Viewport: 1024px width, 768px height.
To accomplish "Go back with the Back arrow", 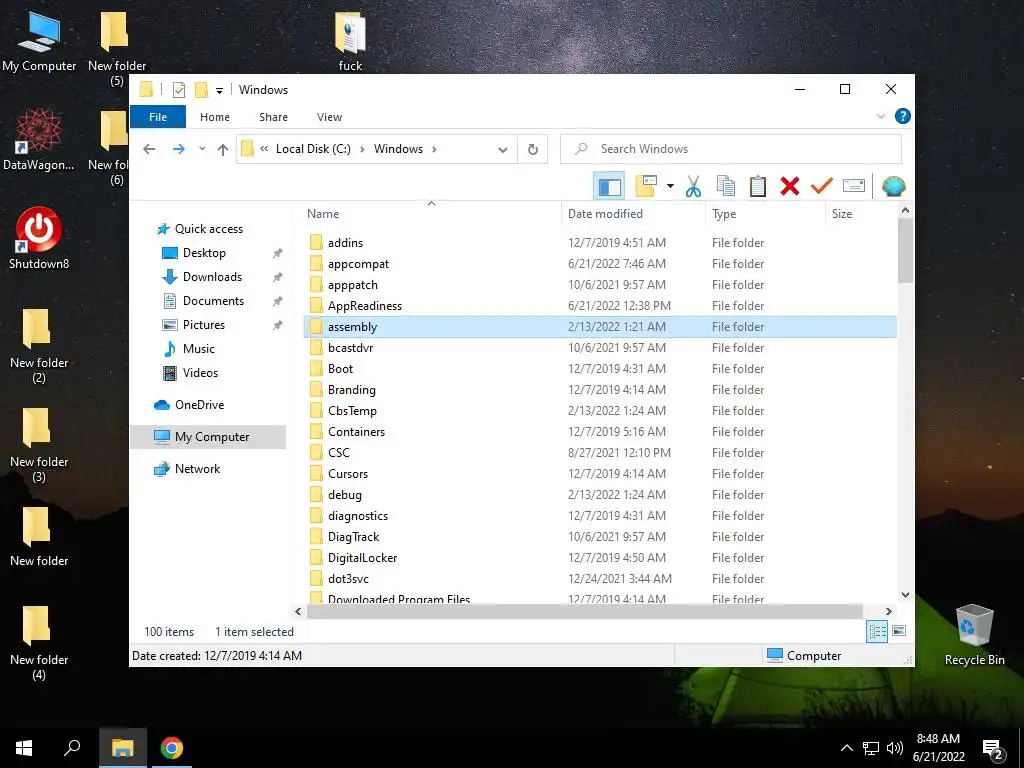I will pos(149,149).
